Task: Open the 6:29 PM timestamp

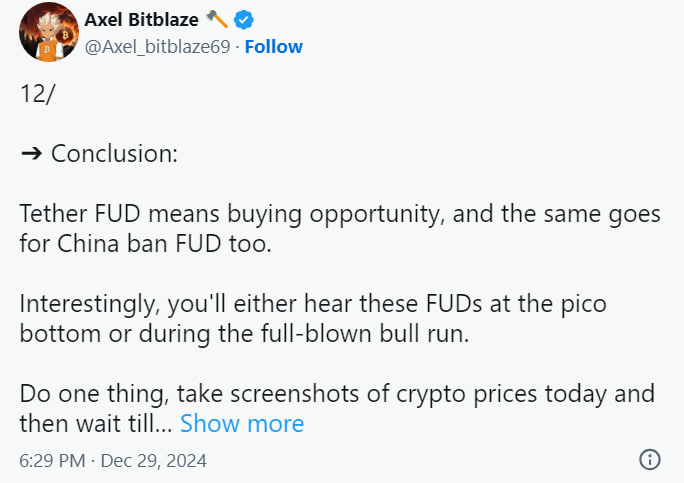Action: pos(50,461)
